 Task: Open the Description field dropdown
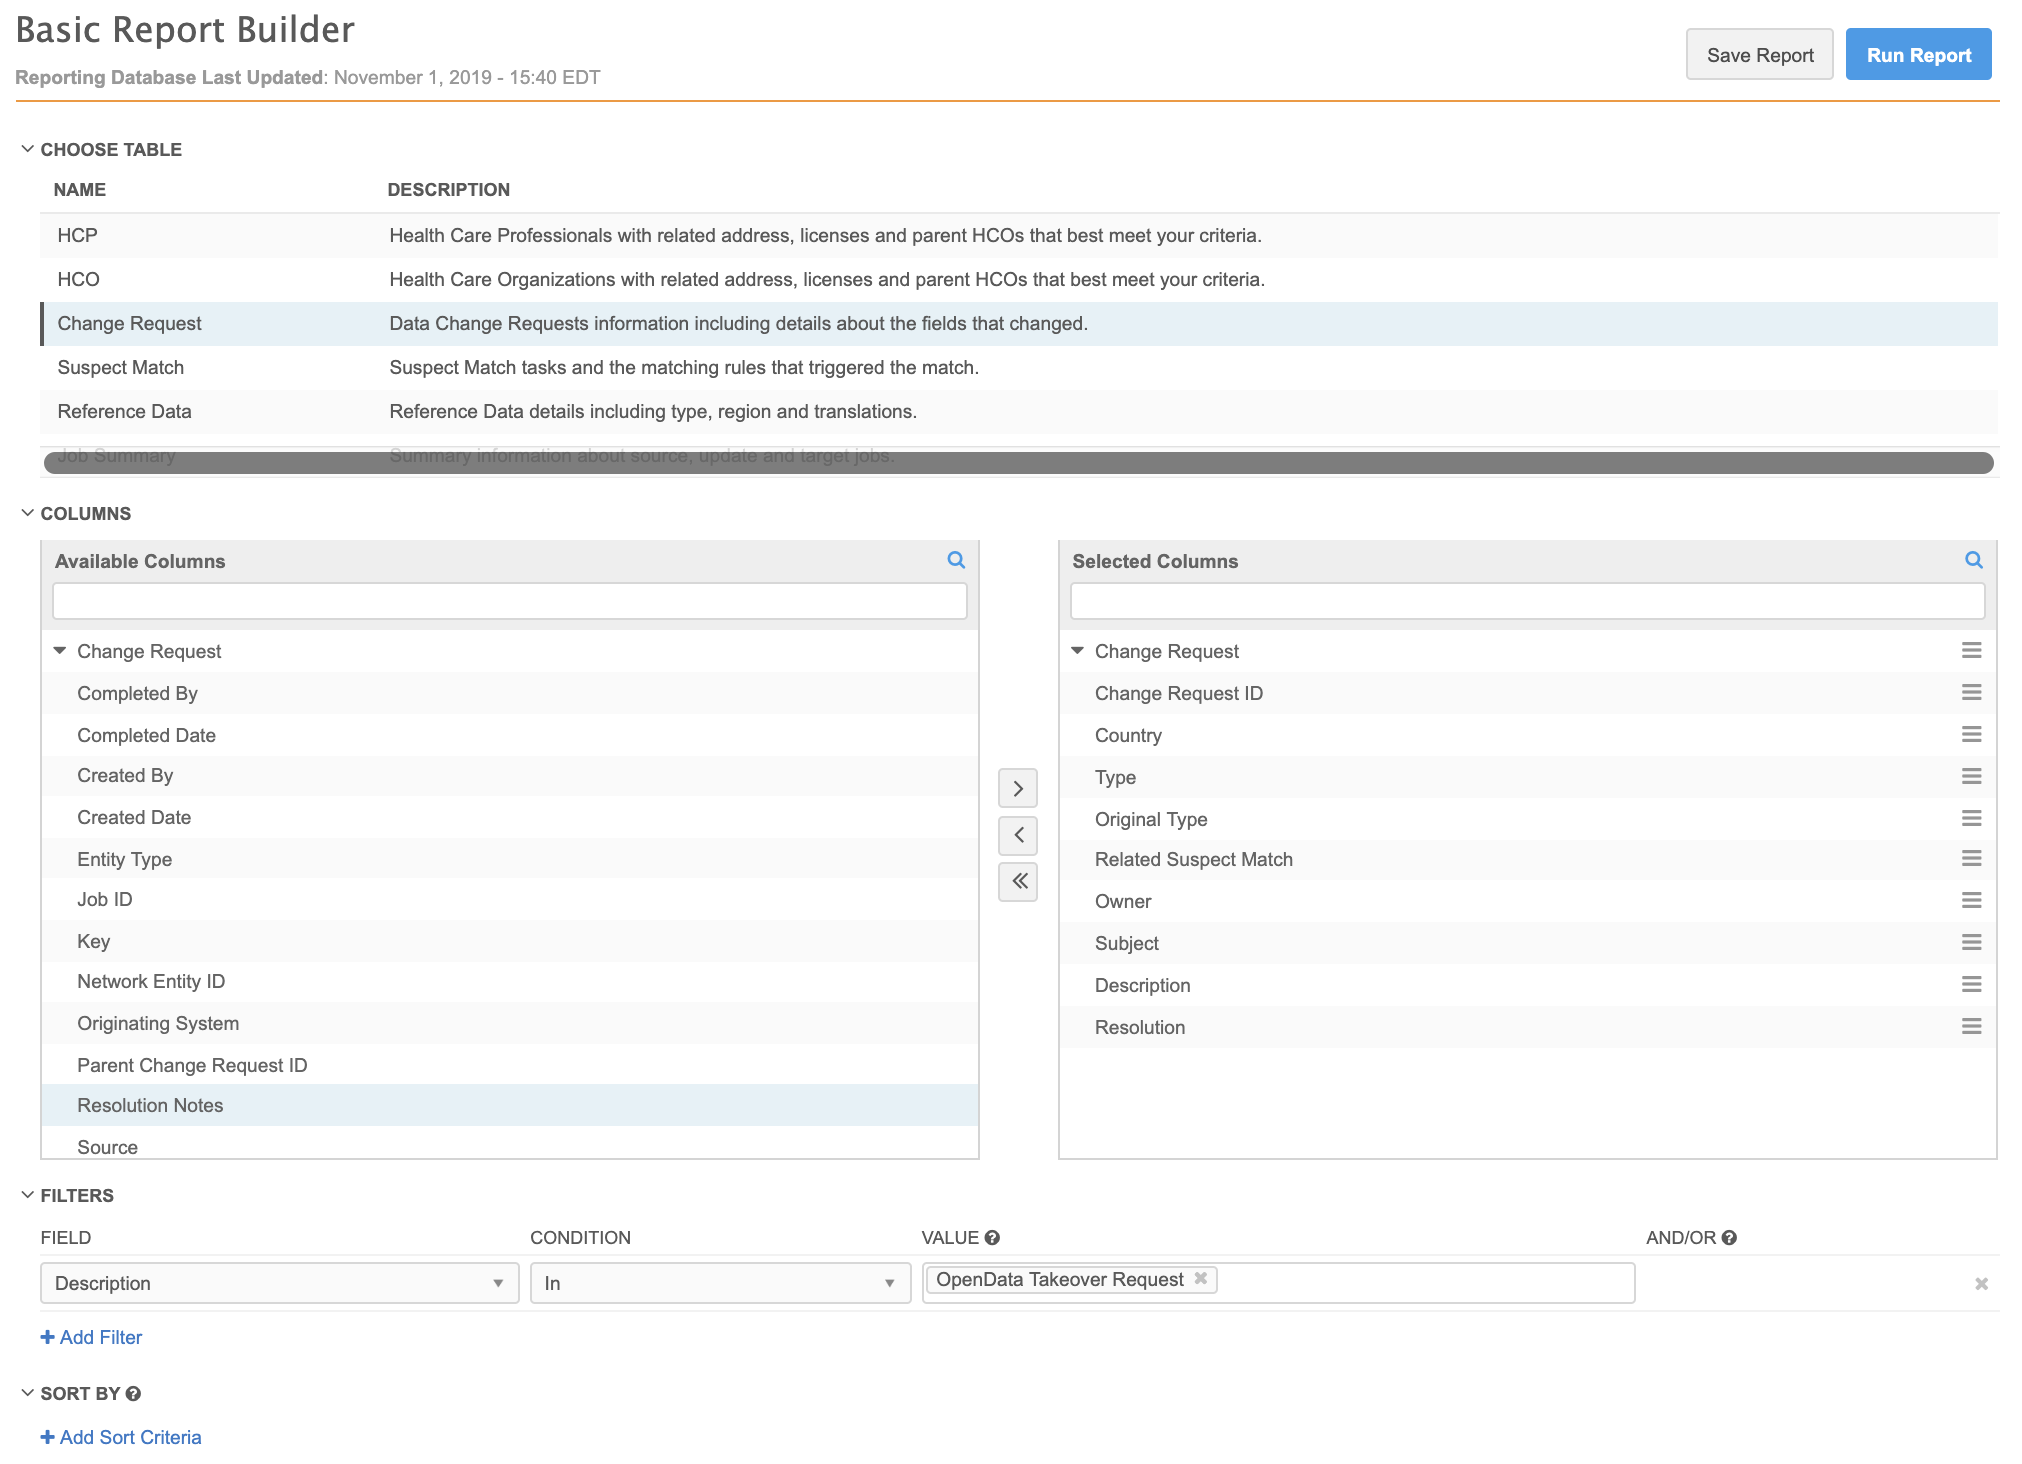279,1283
